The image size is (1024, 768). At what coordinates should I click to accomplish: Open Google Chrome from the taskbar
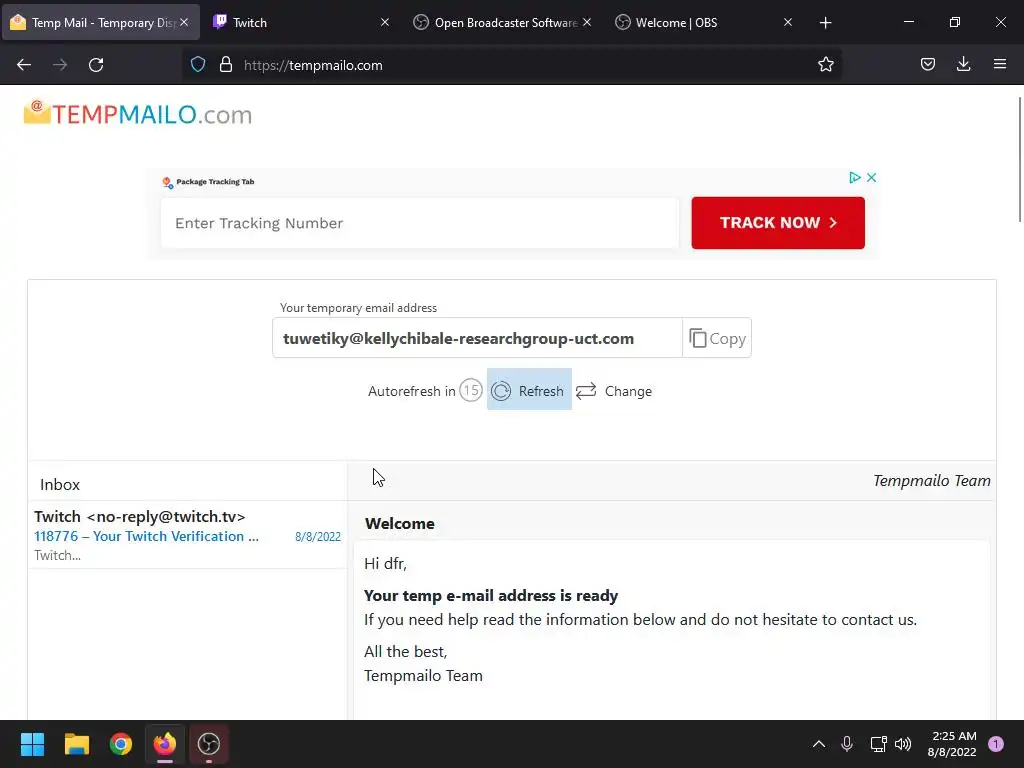[x=121, y=744]
